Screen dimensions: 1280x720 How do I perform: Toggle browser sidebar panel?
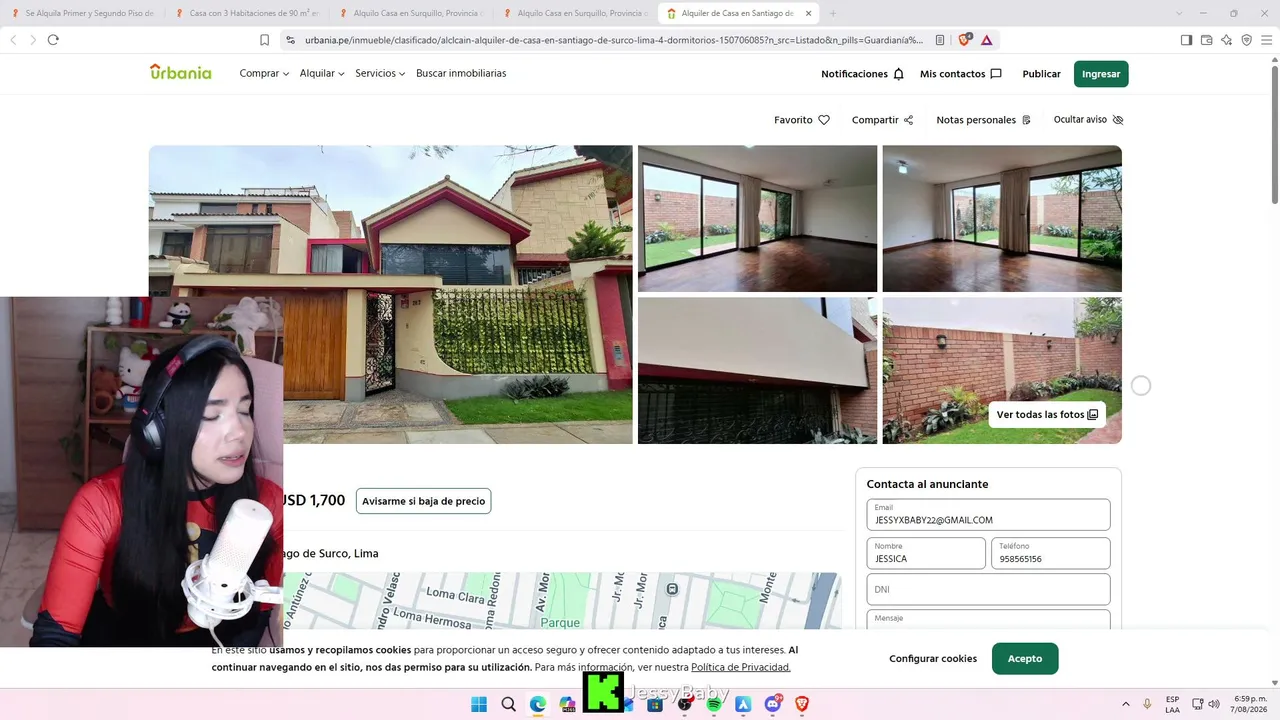pos(1186,40)
